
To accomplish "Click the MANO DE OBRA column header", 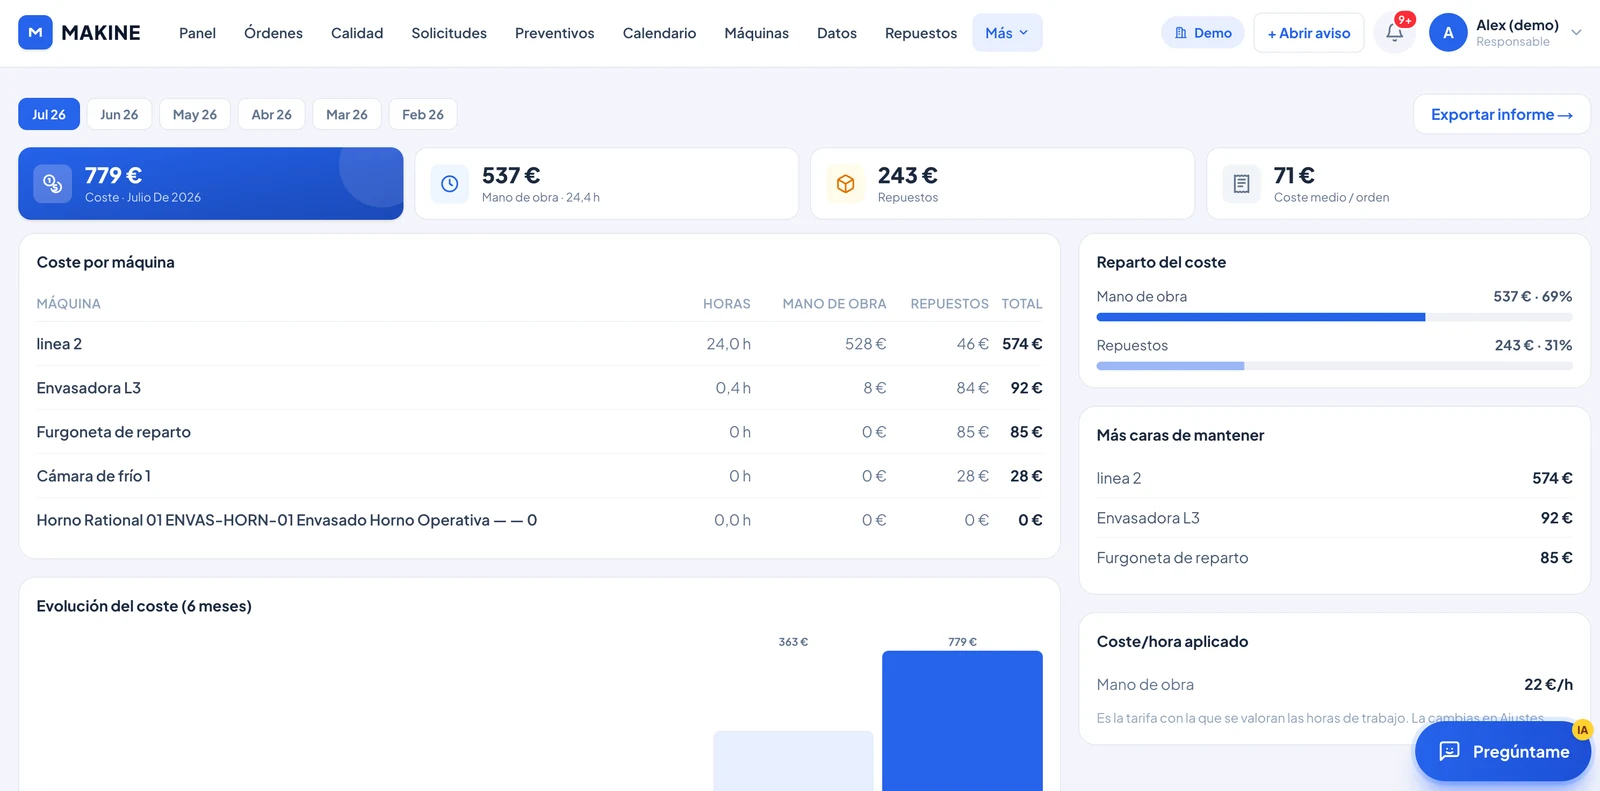I will click(834, 304).
